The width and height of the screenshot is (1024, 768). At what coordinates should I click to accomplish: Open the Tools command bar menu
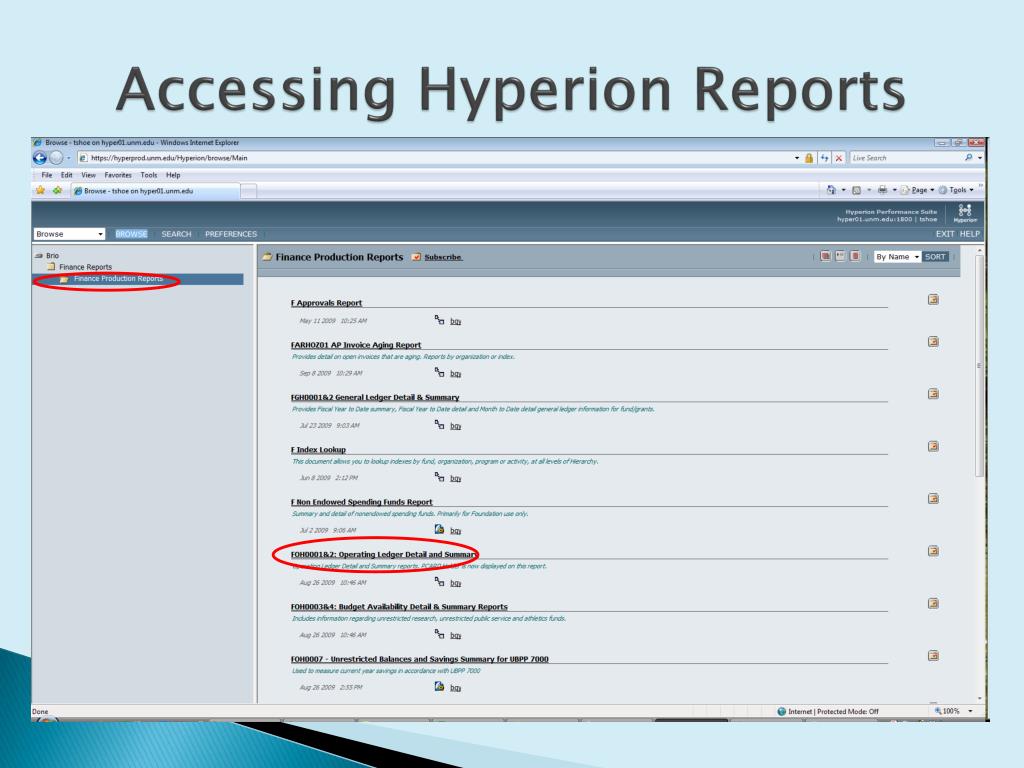coord(956,190)
